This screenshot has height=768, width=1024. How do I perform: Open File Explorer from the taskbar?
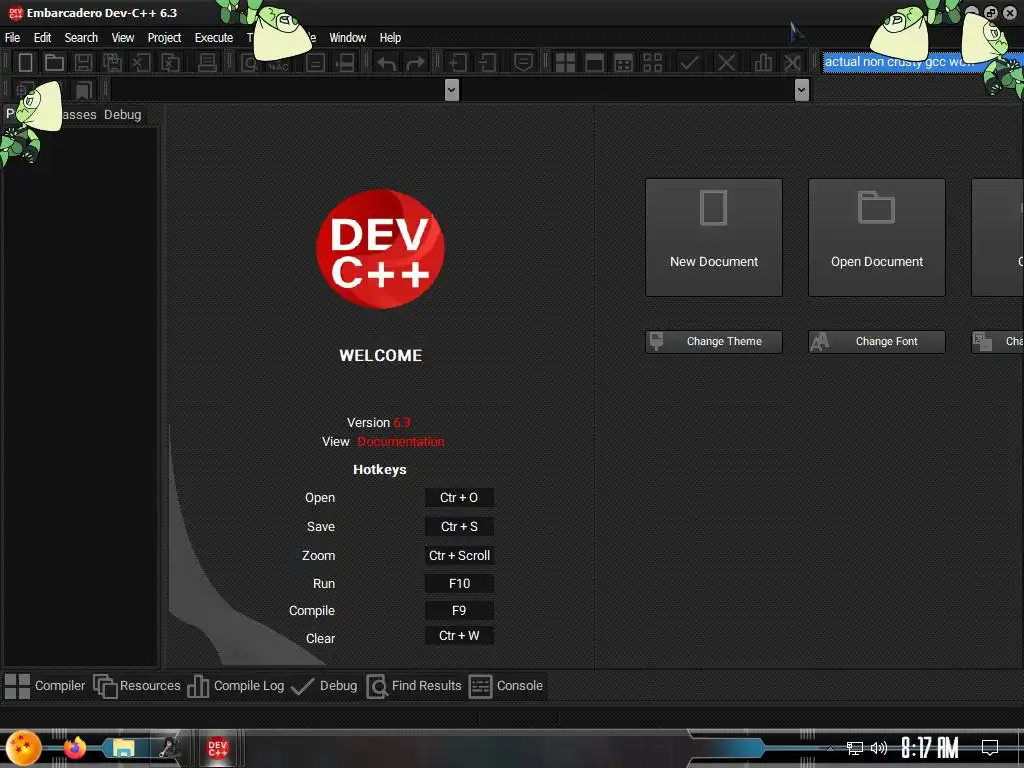(x=123, y=748)
